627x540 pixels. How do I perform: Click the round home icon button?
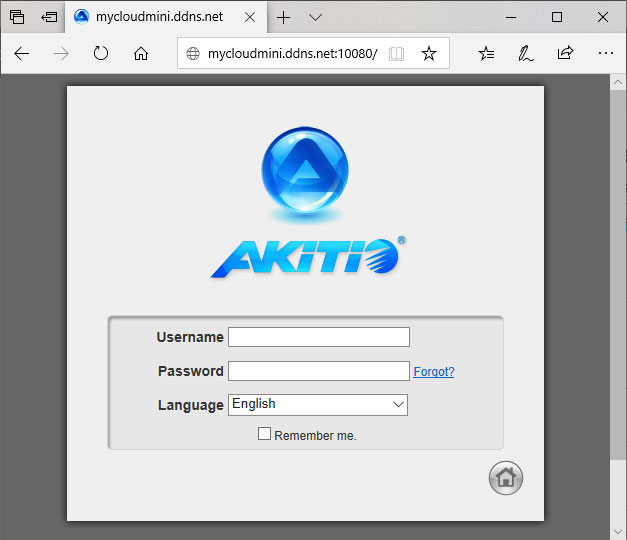[506, 478]
